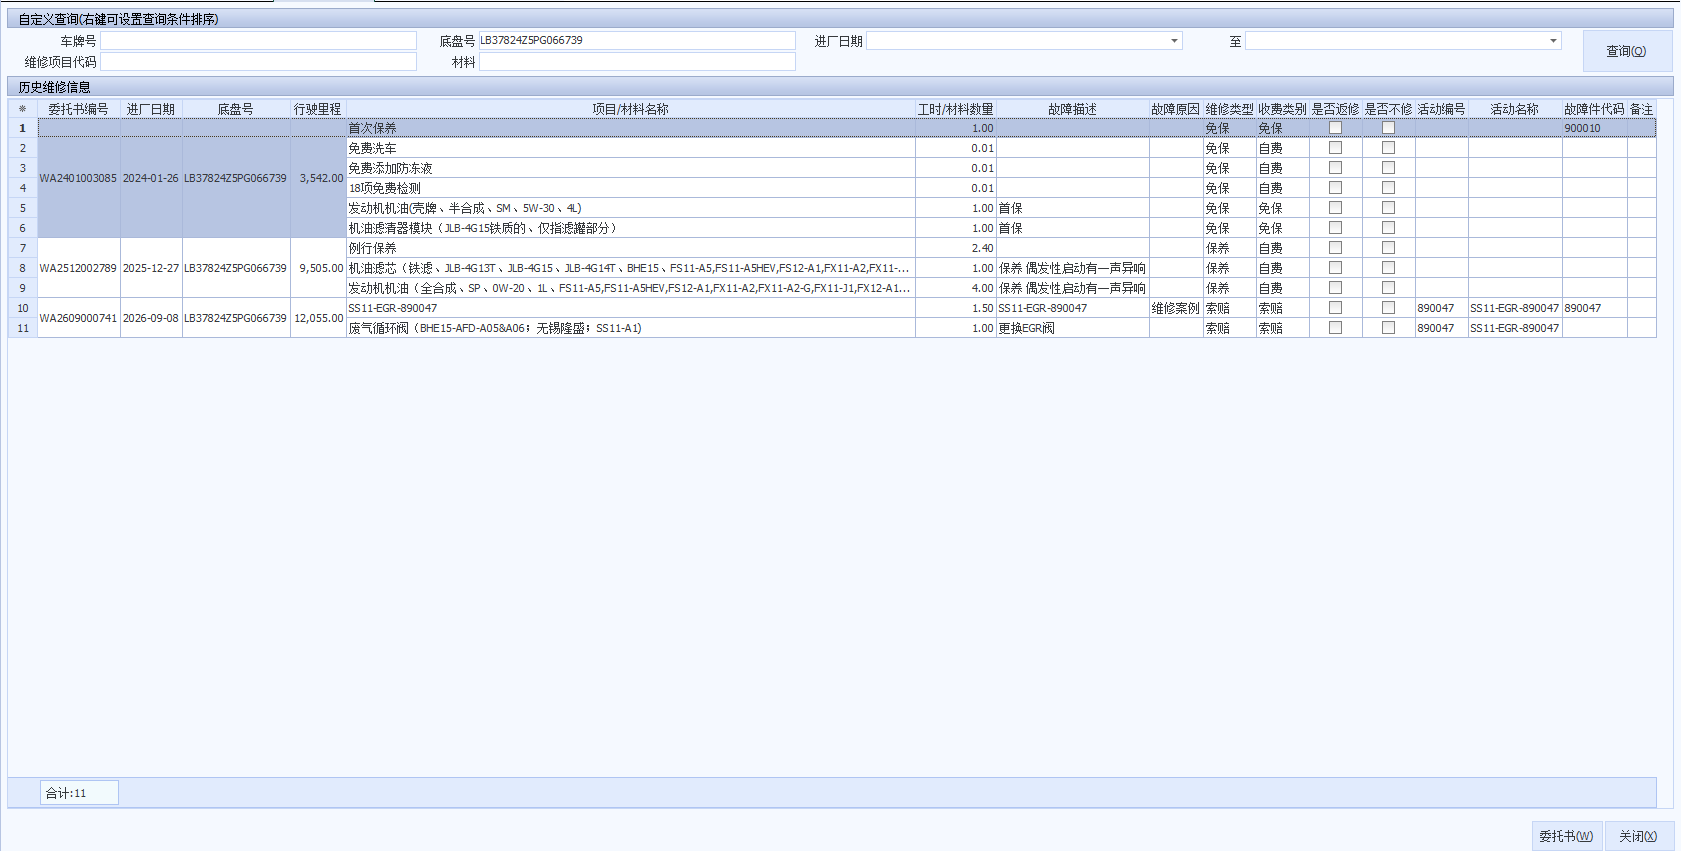This screenshot has width=1681, height=851.
Task: Open the 进厂日期 start date dropdown
Action: tap(1174, 41)
